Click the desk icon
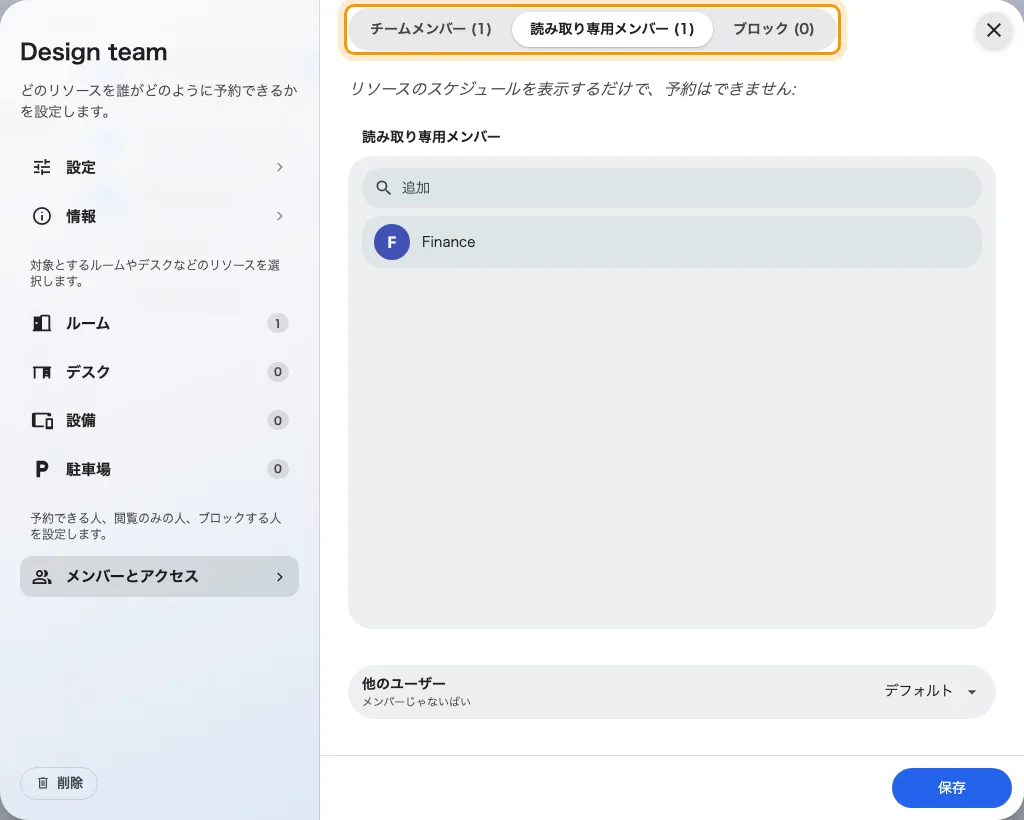This screenshot has height=820, width=1024. pos(42,372)
